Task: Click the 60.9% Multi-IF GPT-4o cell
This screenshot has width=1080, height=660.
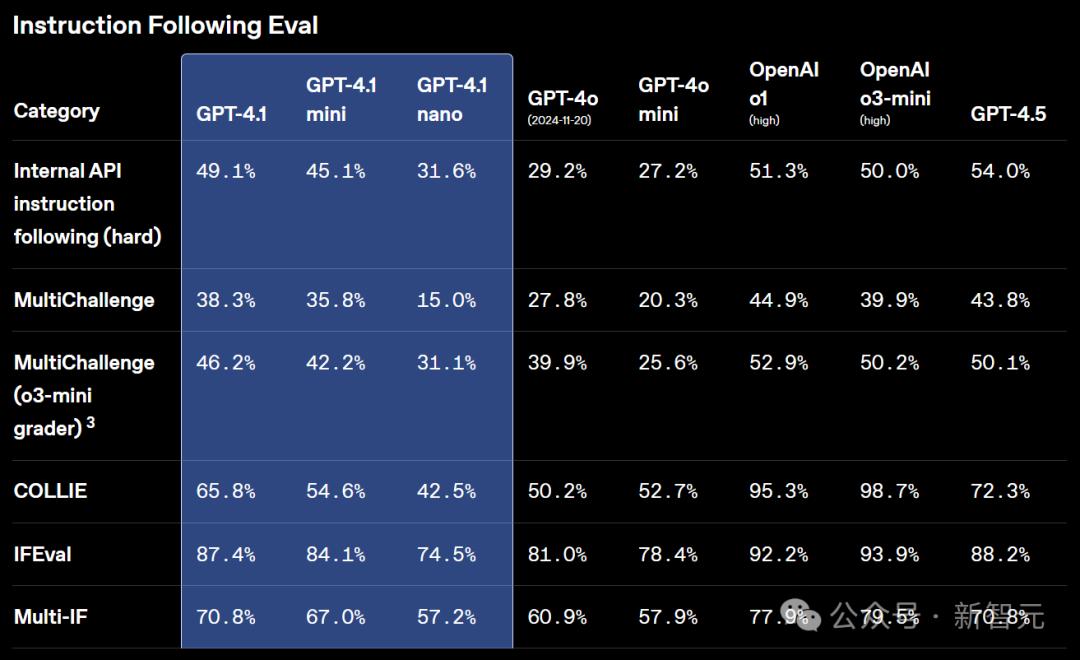Action: 557,617
